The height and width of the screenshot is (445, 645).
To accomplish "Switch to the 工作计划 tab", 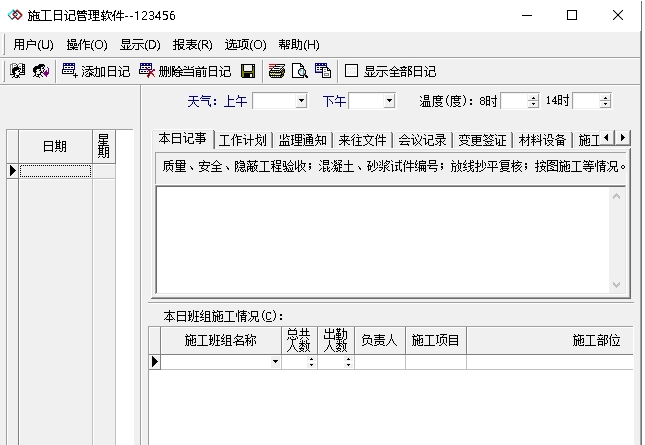I will click(243, 140).
